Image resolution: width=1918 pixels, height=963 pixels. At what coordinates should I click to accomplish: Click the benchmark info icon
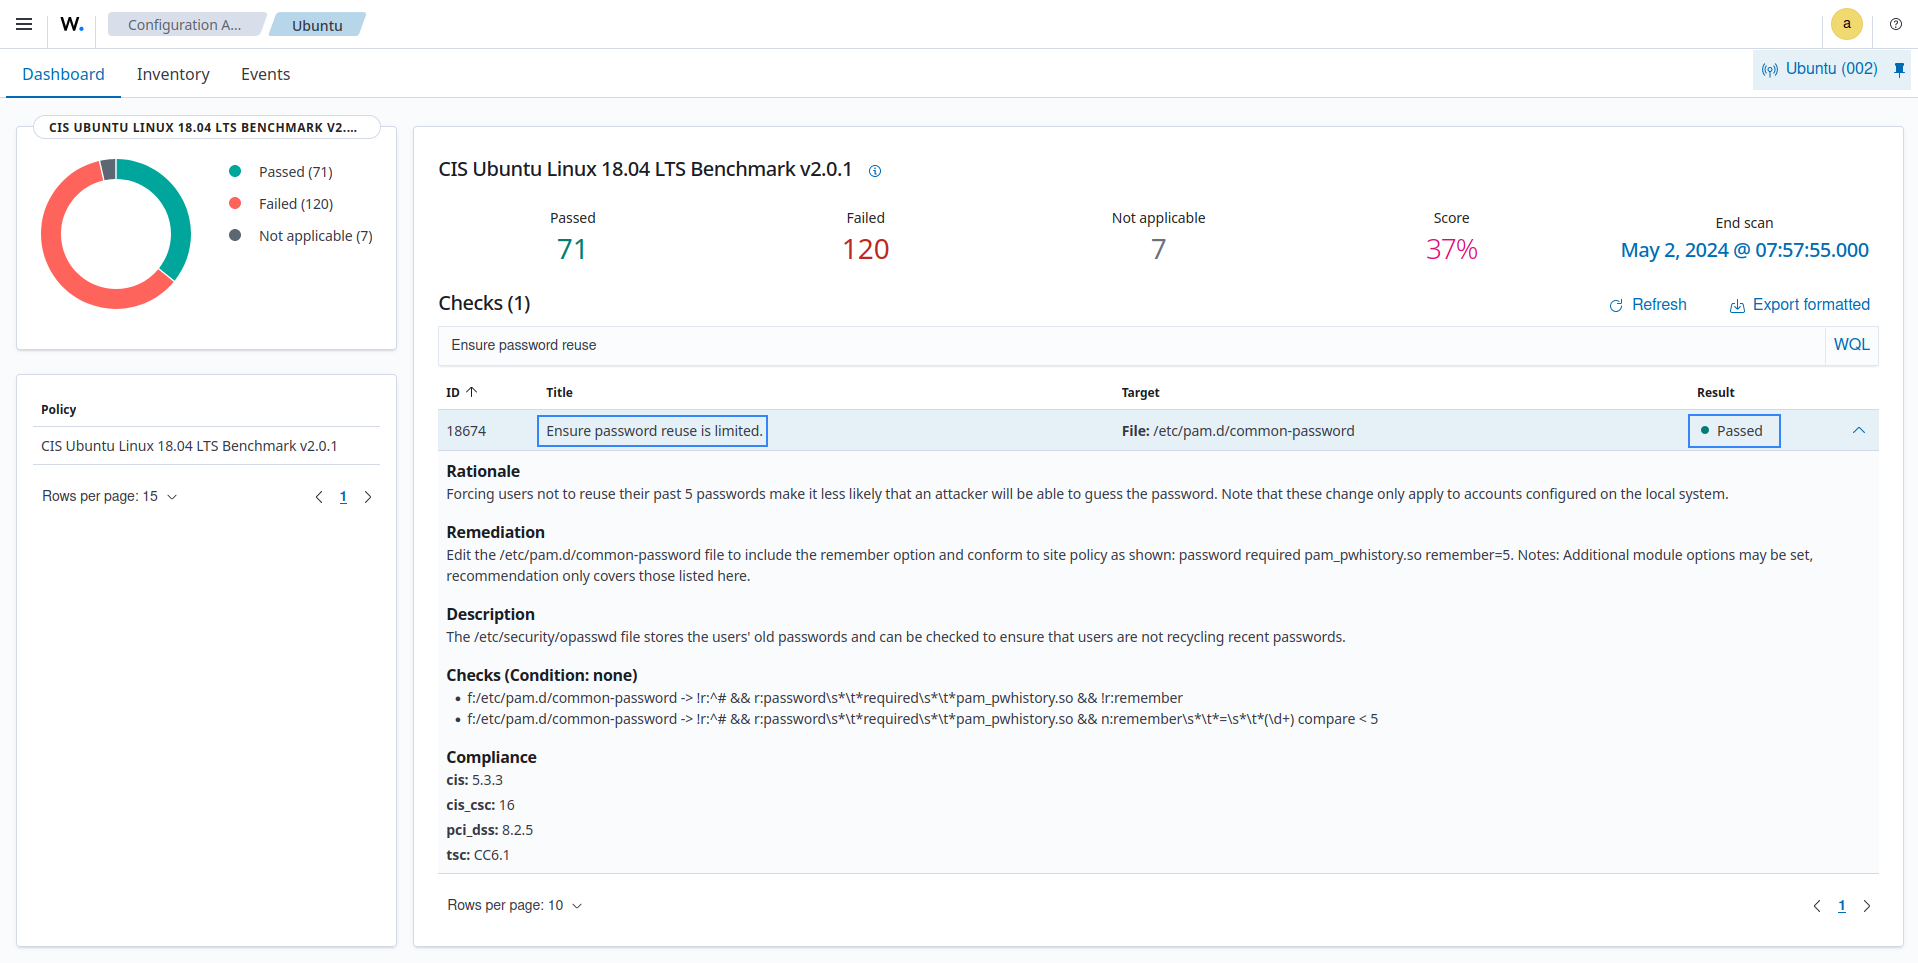pos(875,171)
